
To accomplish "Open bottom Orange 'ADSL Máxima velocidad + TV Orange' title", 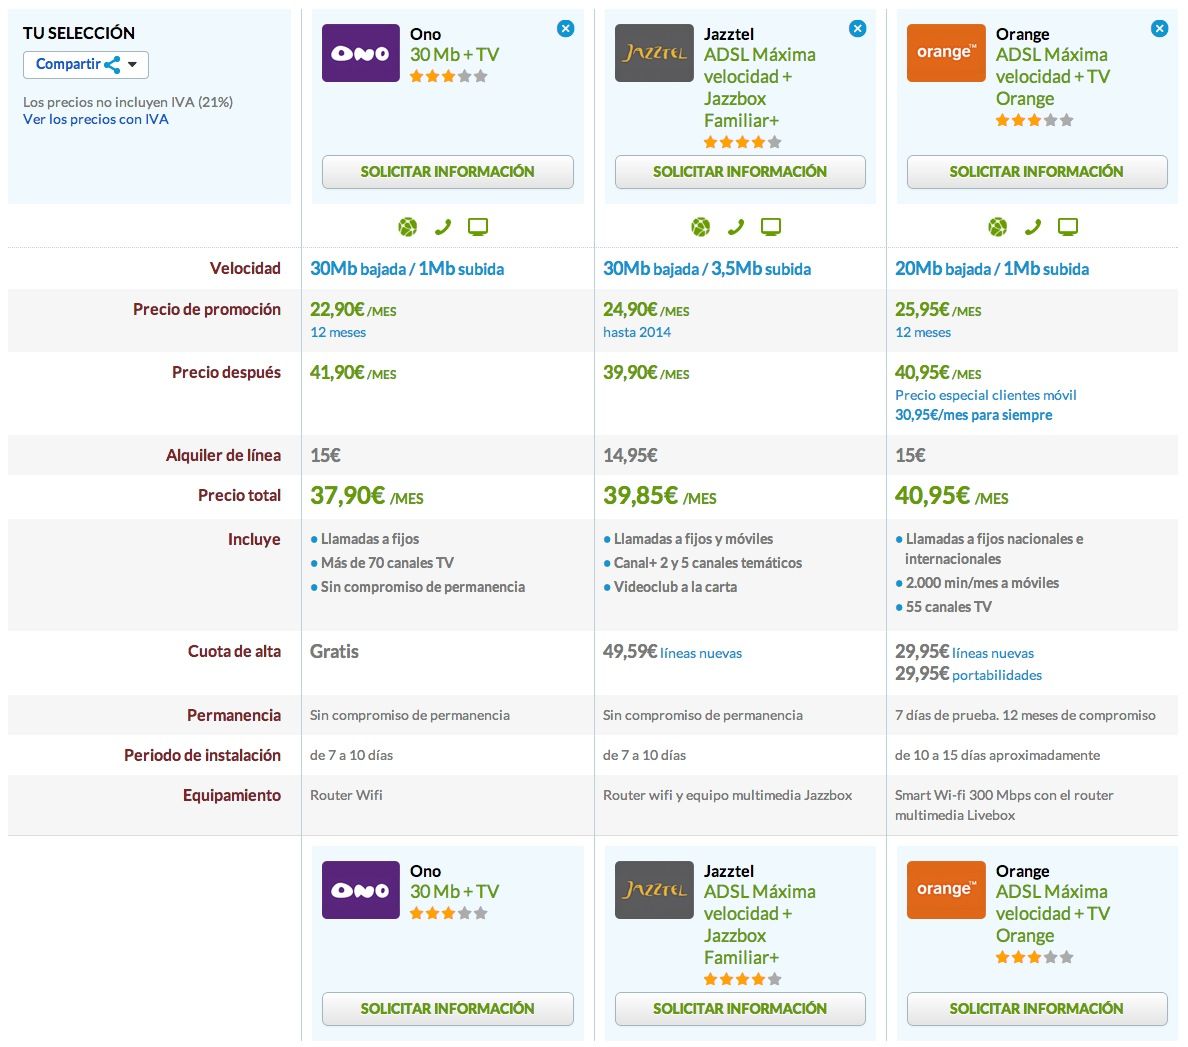I will [1053, 914].
